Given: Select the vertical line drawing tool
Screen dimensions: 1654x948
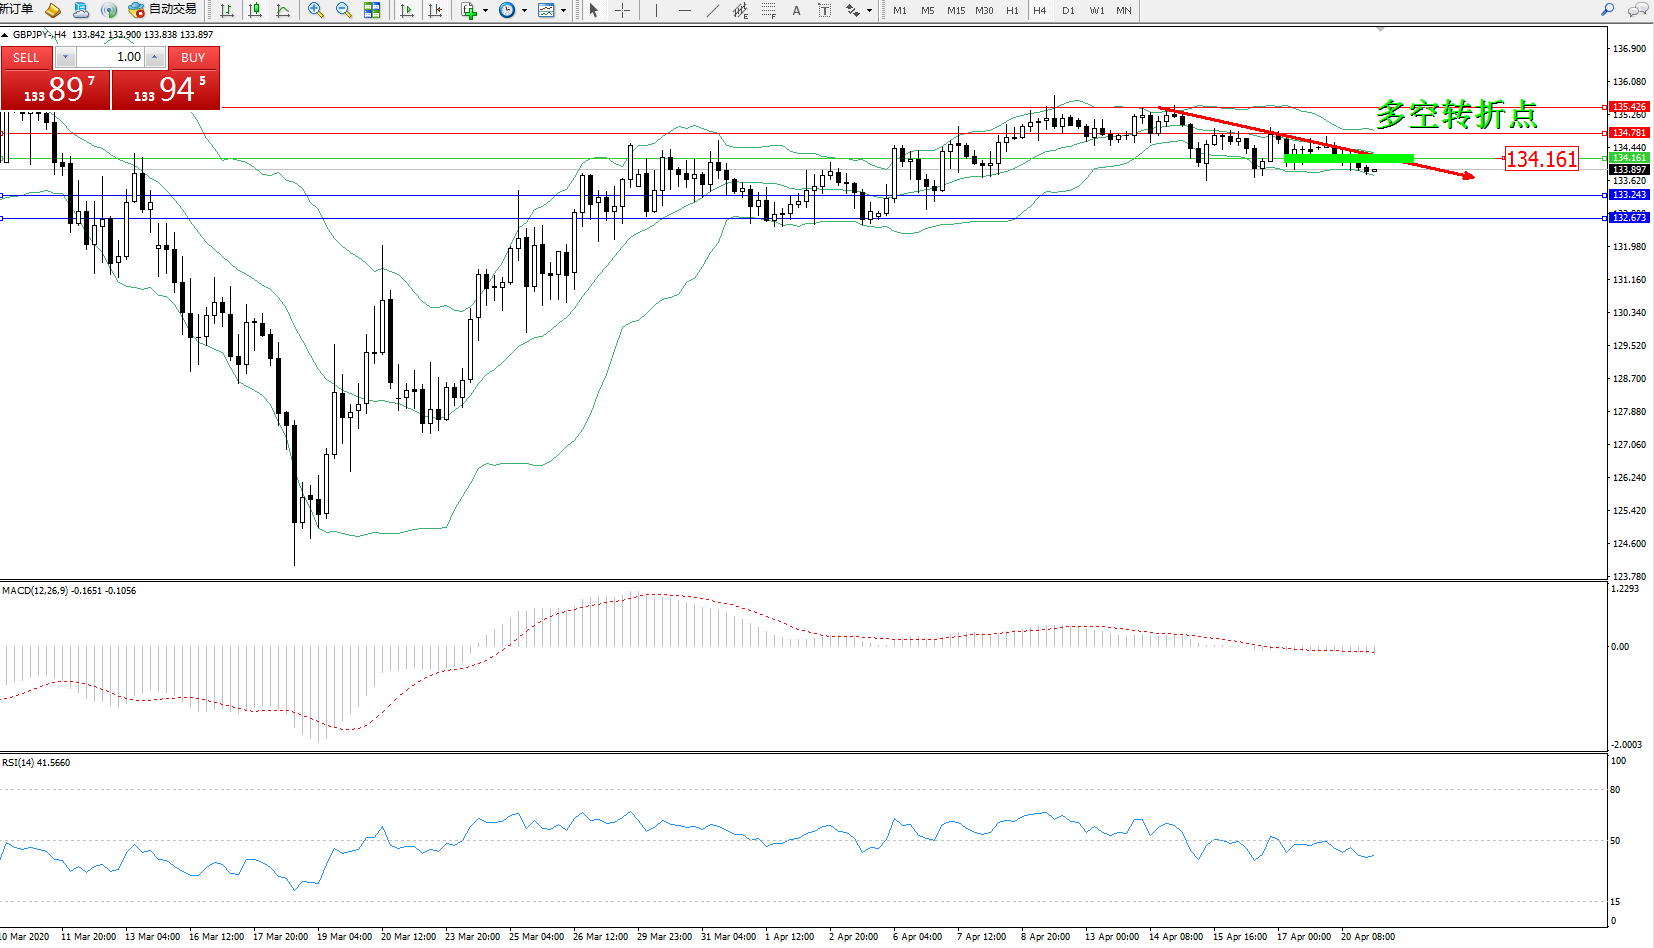Looking at the screenshot, I should (656, 10).
